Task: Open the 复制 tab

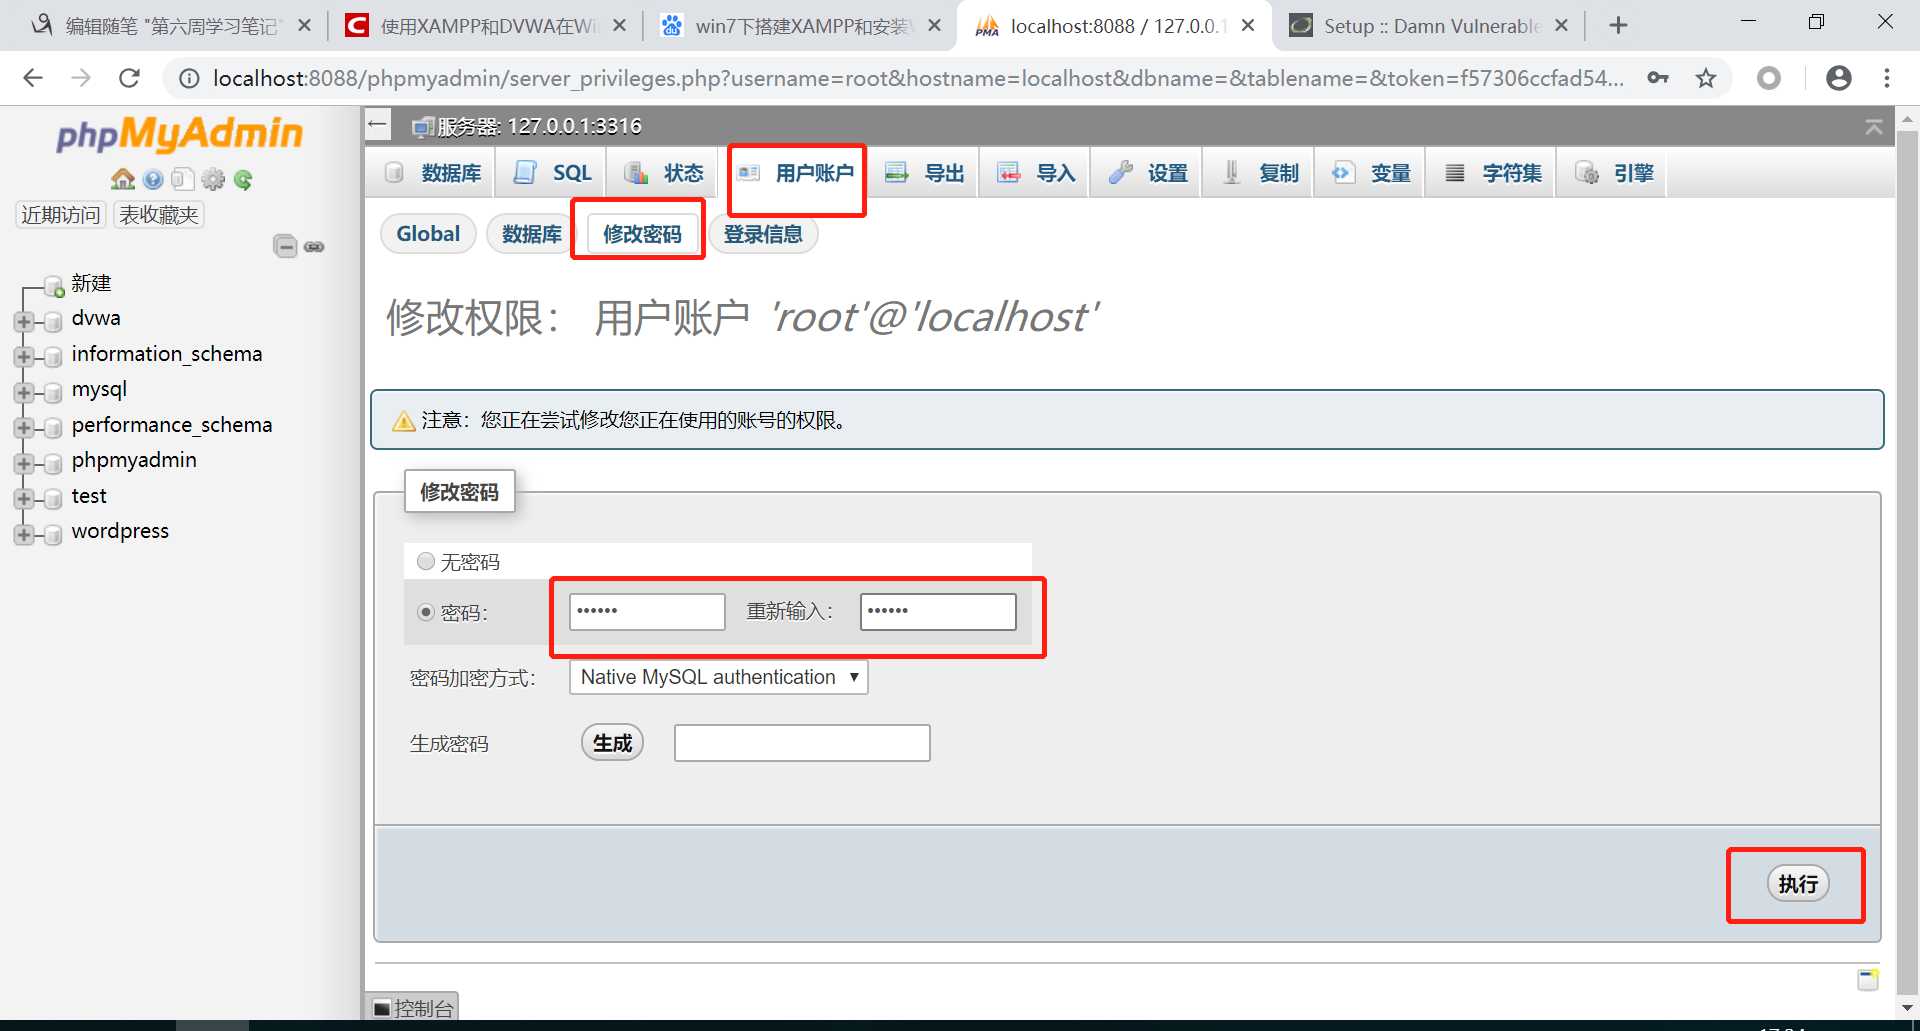Action: pyautogui.click(x=1260, y=173)
